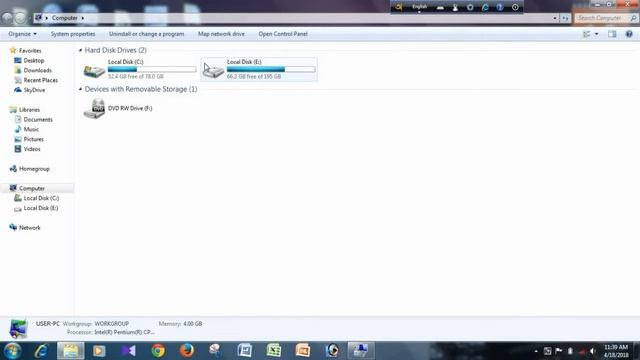Open Windows Media Player from taskbar
This screenshot has width=640, height=360.
coord(99,351)
